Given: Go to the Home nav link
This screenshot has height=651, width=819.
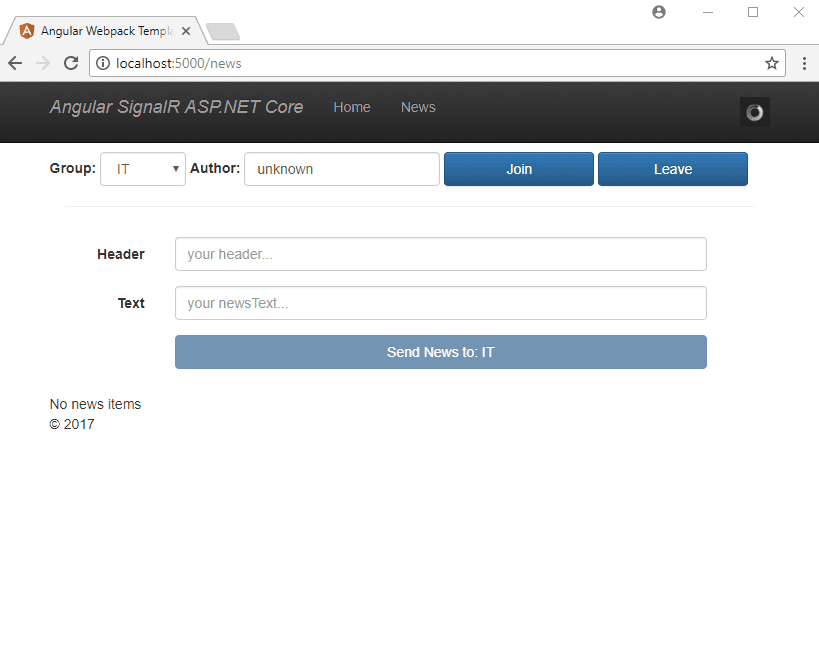Looking at the screenshot, I should [x=352, y=107].
